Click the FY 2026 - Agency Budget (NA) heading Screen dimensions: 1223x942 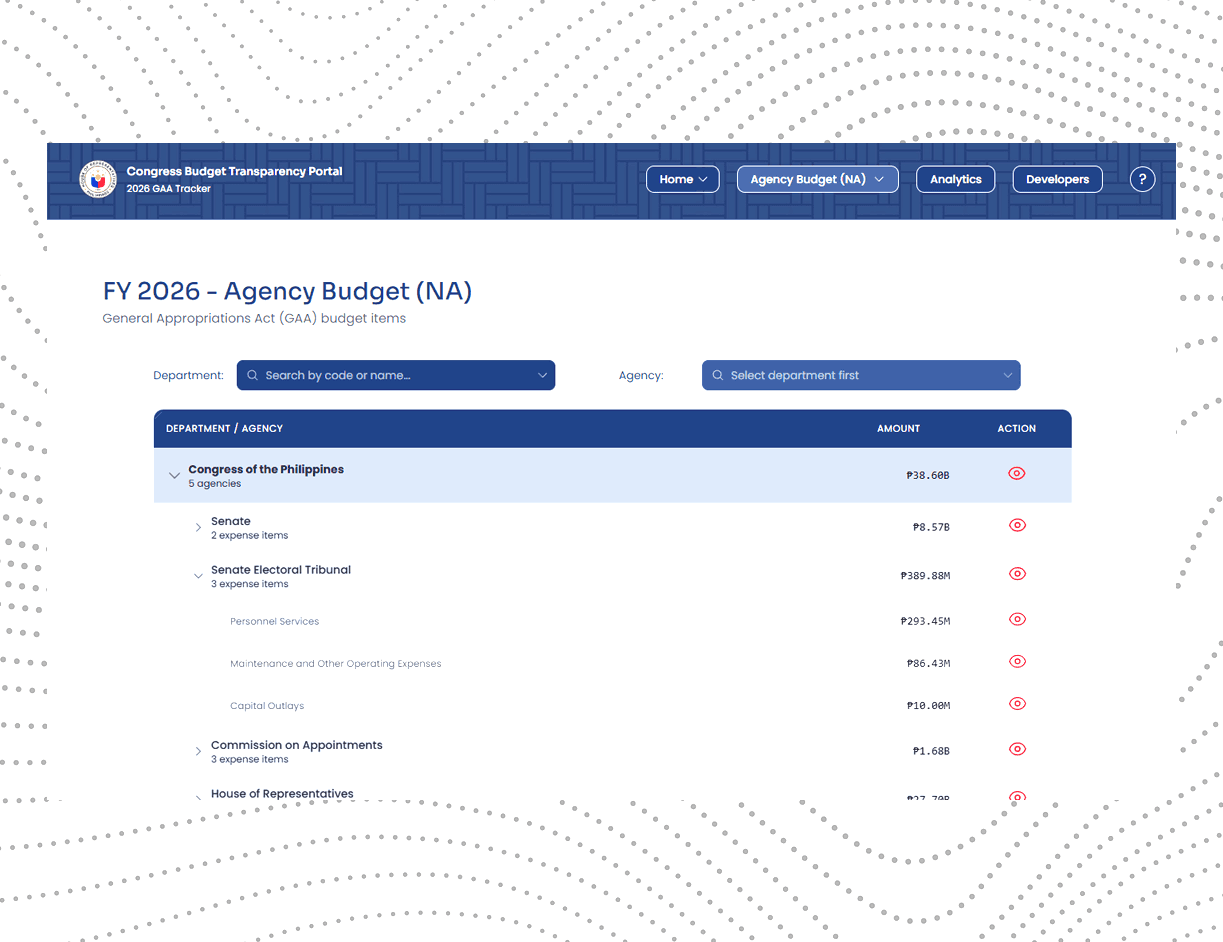[x=288, y=291]
